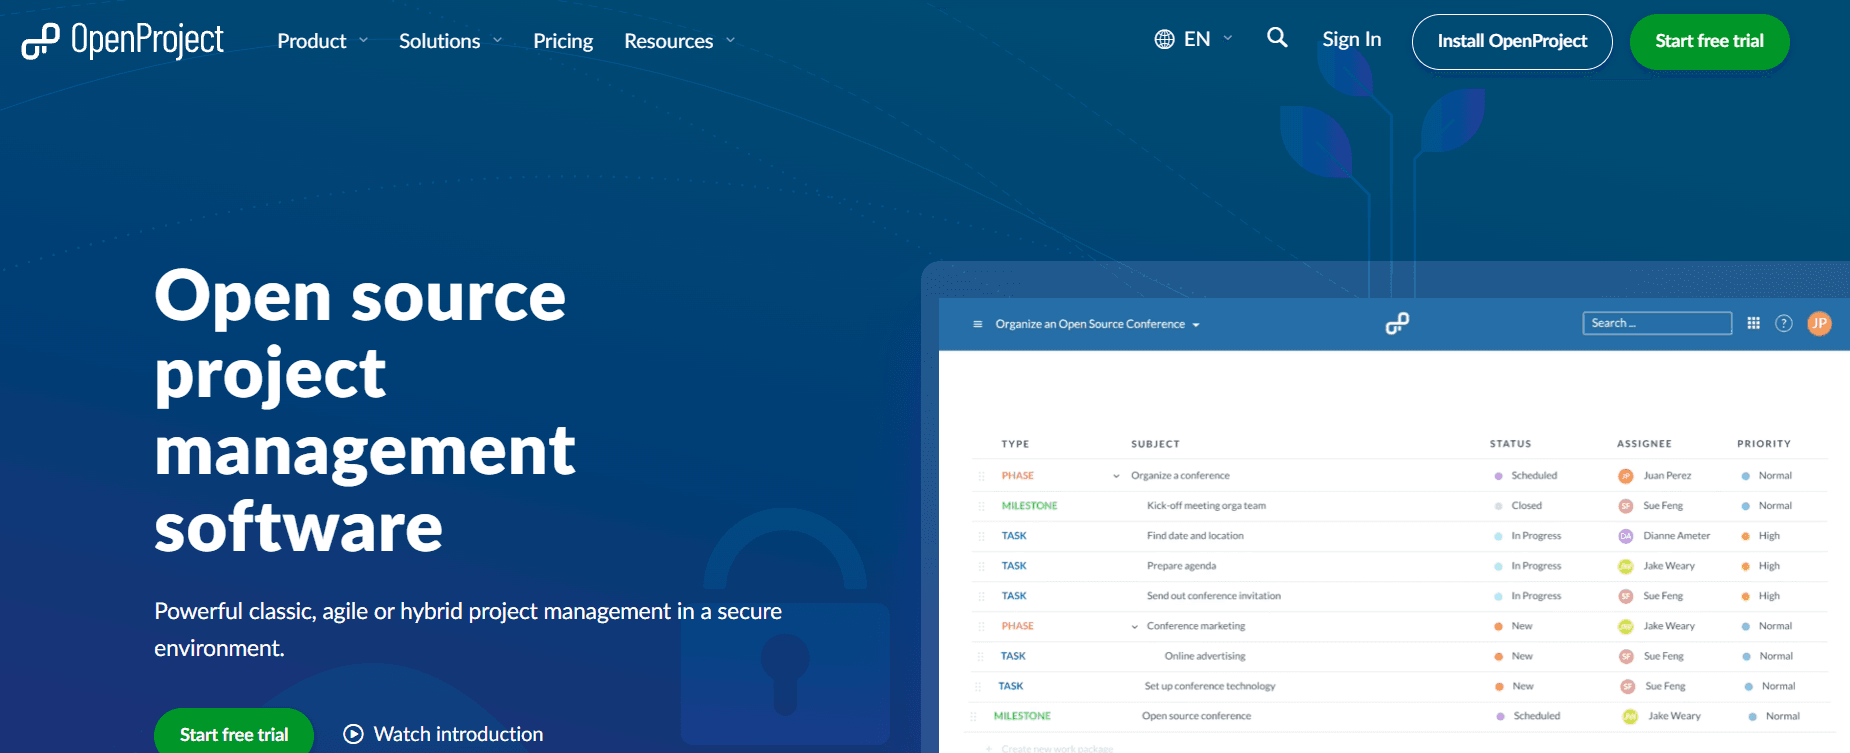Click the Search field in app preview
This screenshot has height=753, width=1850.
(1657, 323)
